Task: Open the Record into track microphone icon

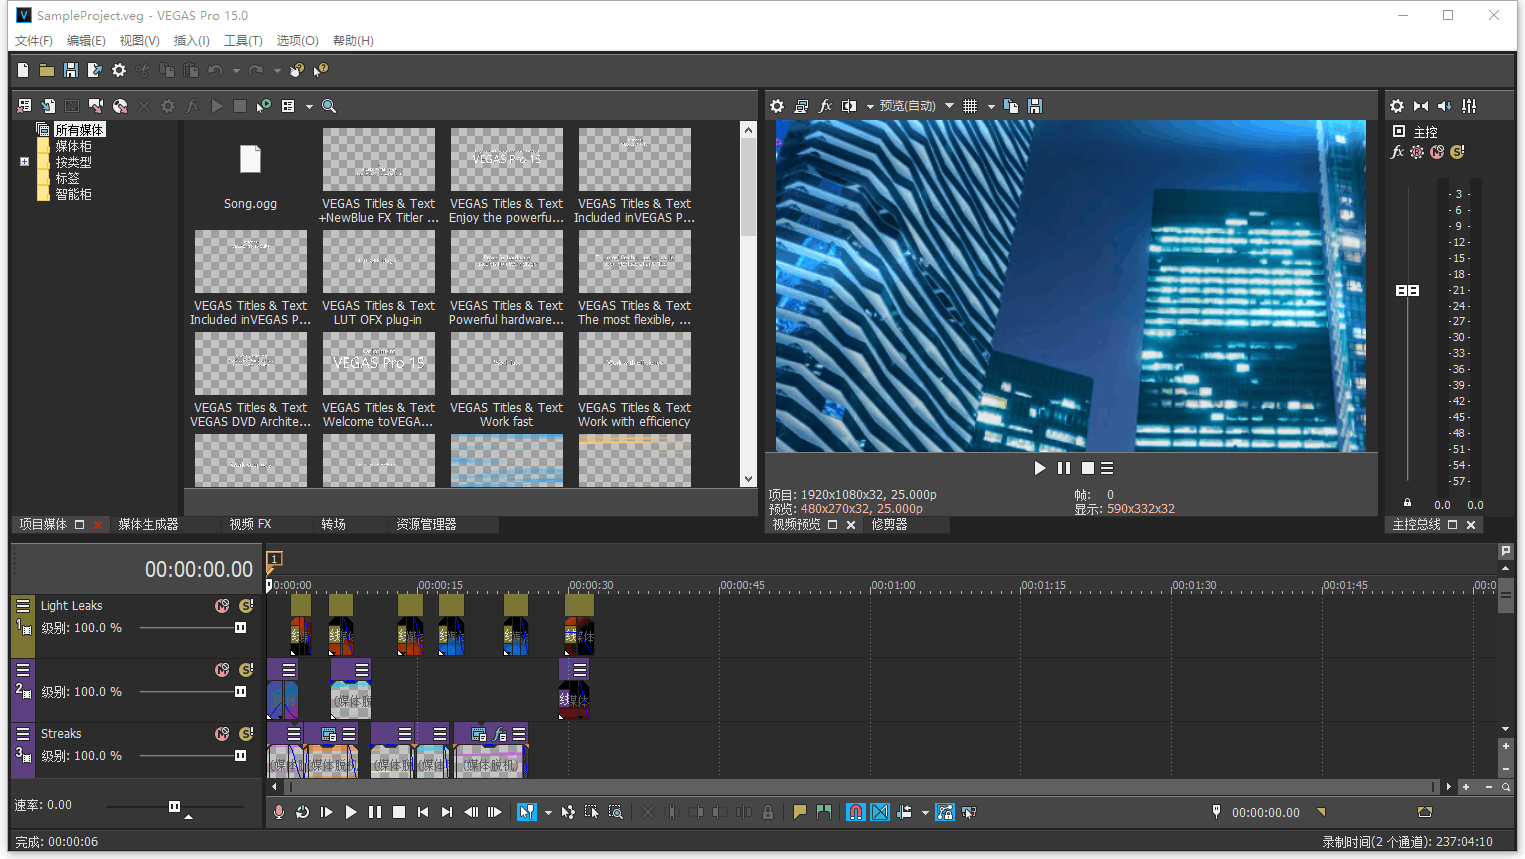Action: (279, 812)
